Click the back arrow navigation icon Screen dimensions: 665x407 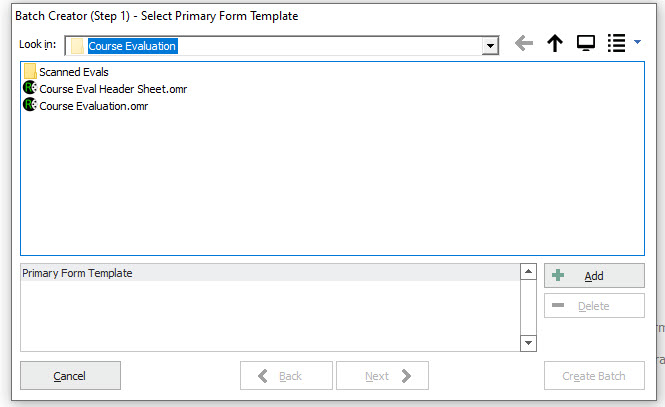point(524,43)
